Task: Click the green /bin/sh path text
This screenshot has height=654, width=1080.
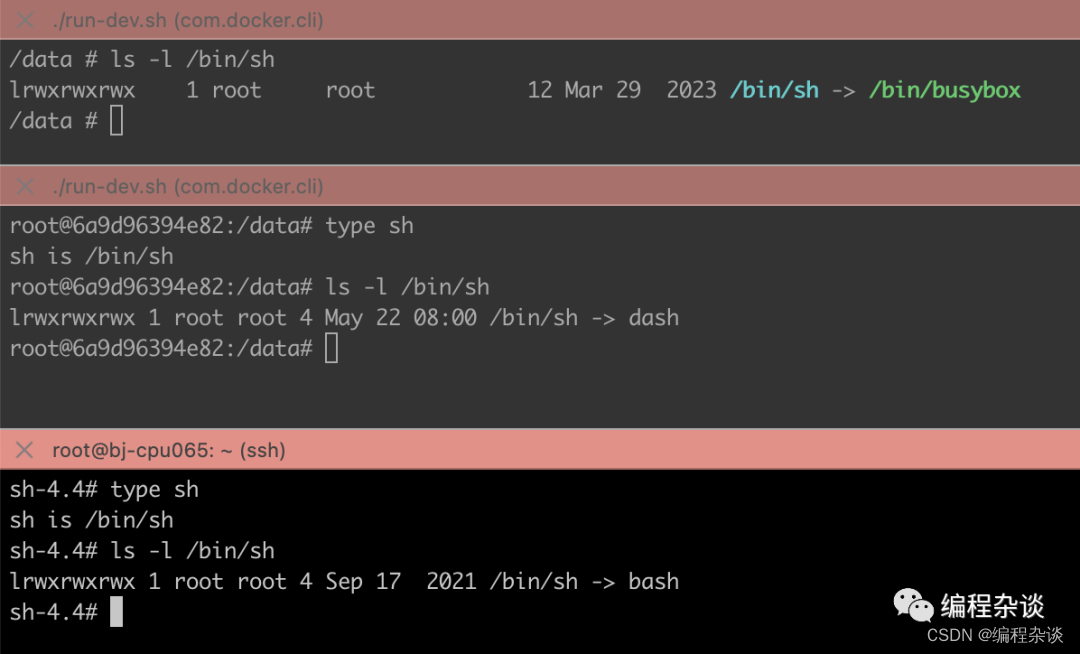Action: pos(775,90)
